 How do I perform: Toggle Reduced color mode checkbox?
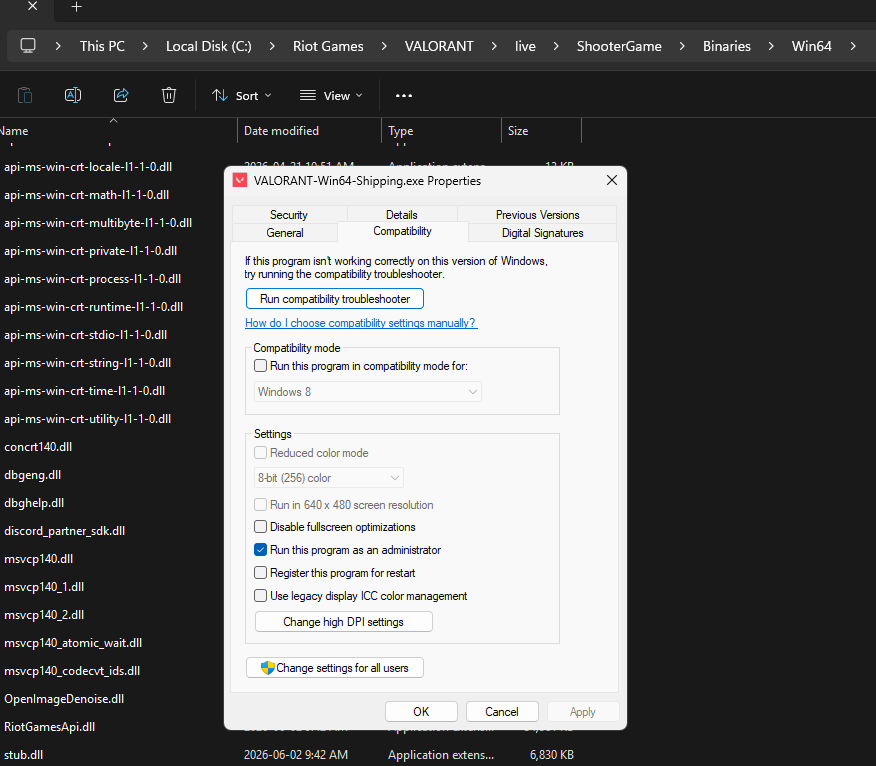[260, 453]
